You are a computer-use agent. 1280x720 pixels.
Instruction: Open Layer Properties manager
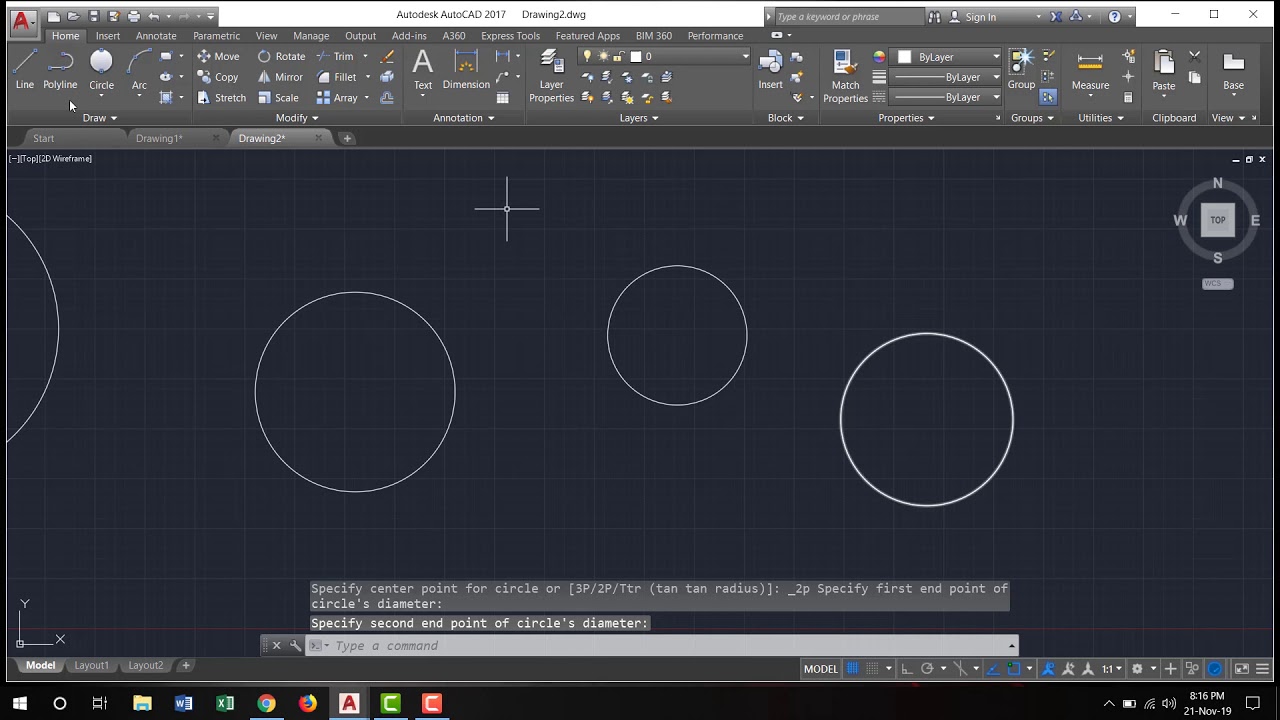pos(551,76)
